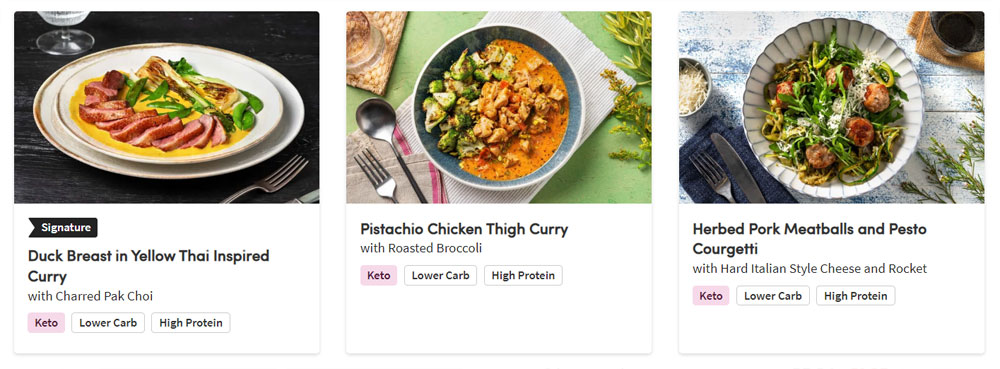Click the High Protein tag under Pistachio Chicken Thigh Curry
The width and height of the screenshot is (1000, 369).
pos(523,275)
